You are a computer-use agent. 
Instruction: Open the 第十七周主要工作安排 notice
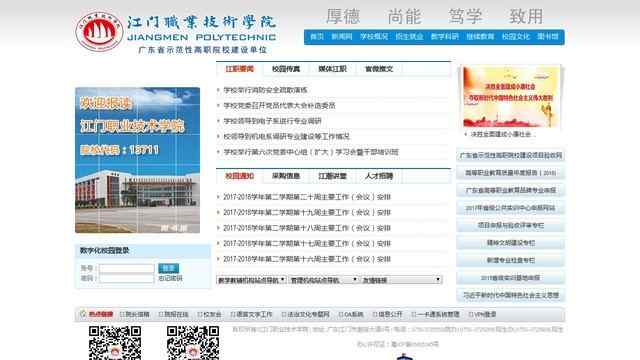click(x=307, y=243)
